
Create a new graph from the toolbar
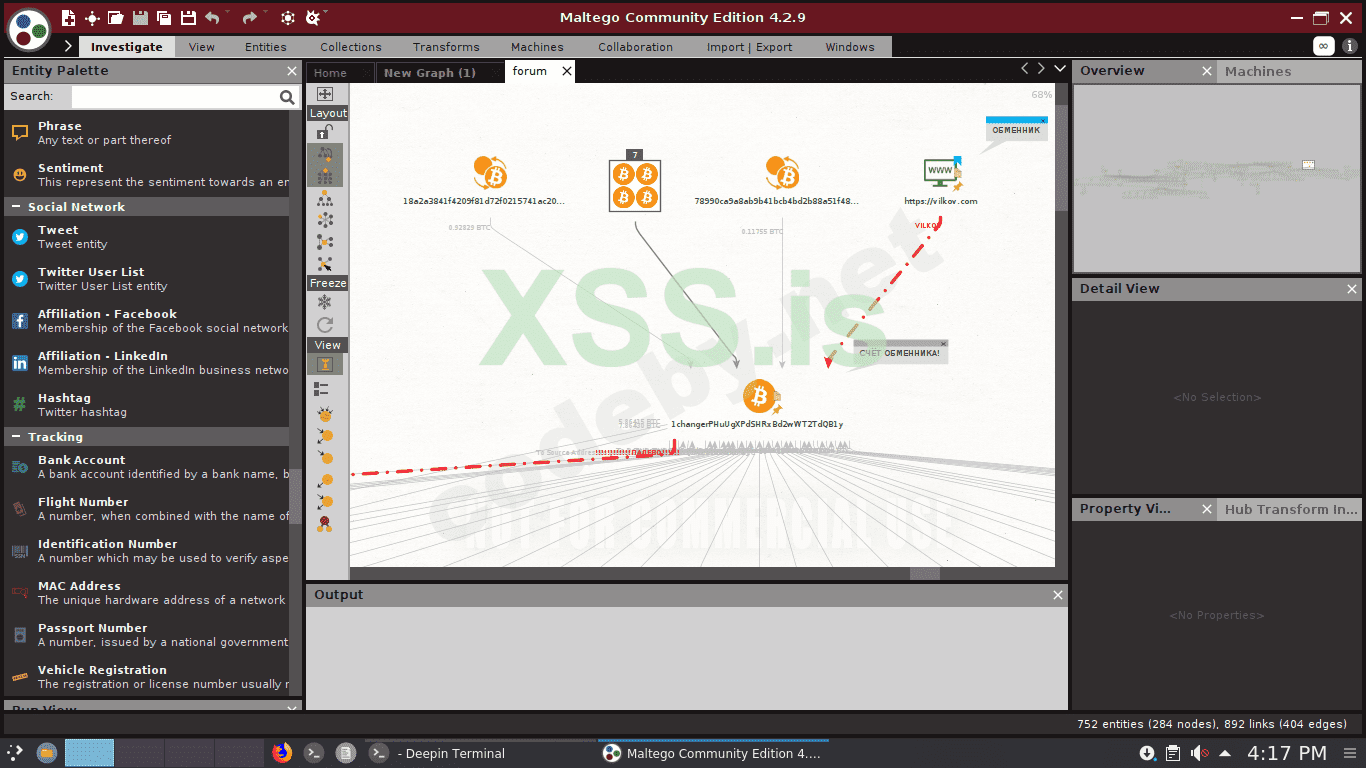pos(69,18)
